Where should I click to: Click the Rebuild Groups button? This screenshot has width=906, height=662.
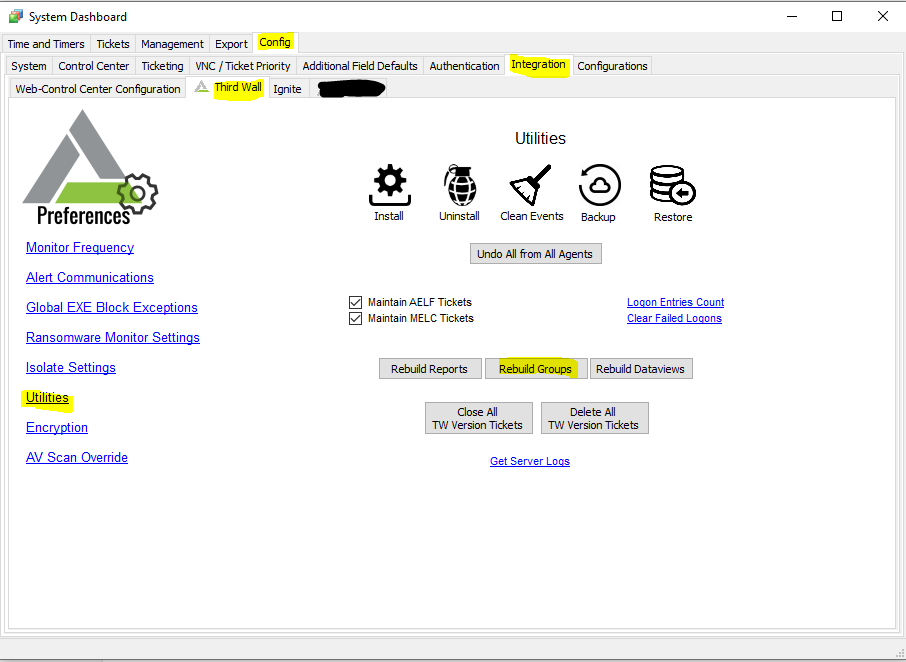536,369
